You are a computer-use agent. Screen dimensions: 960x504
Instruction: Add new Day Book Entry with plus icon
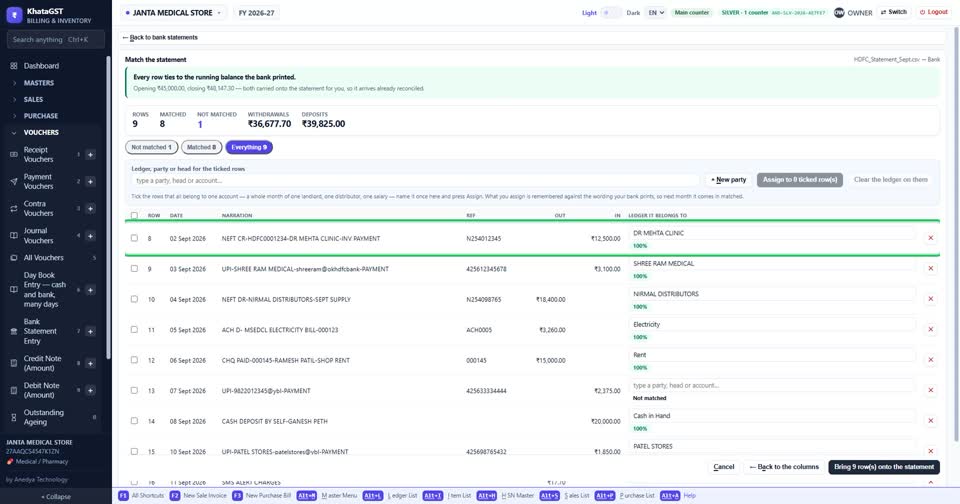tap(90, 290)
